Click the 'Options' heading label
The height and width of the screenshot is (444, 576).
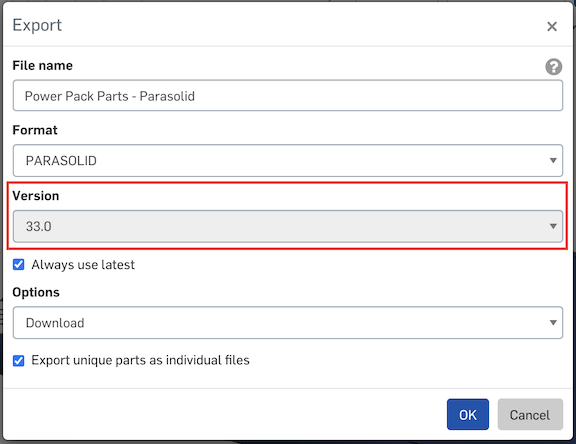click(36, 292)
